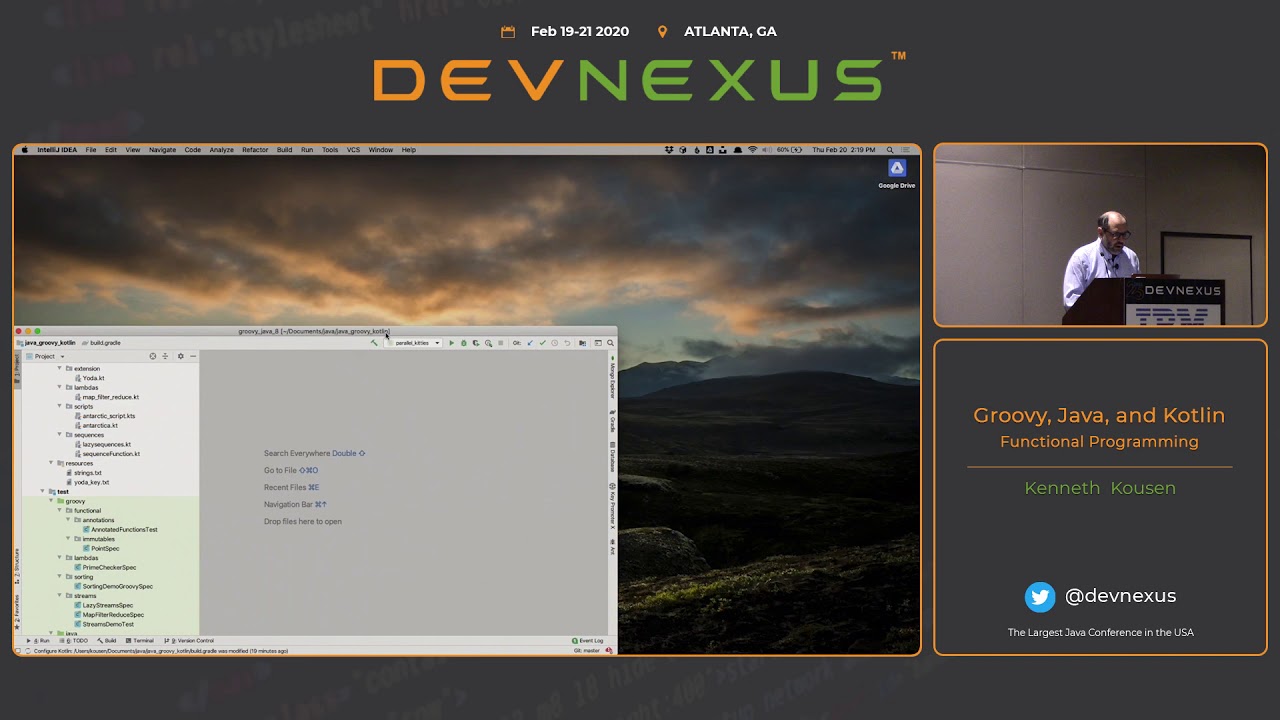
Task: Click Git commit checkmark icon
Action: point(543,343)
